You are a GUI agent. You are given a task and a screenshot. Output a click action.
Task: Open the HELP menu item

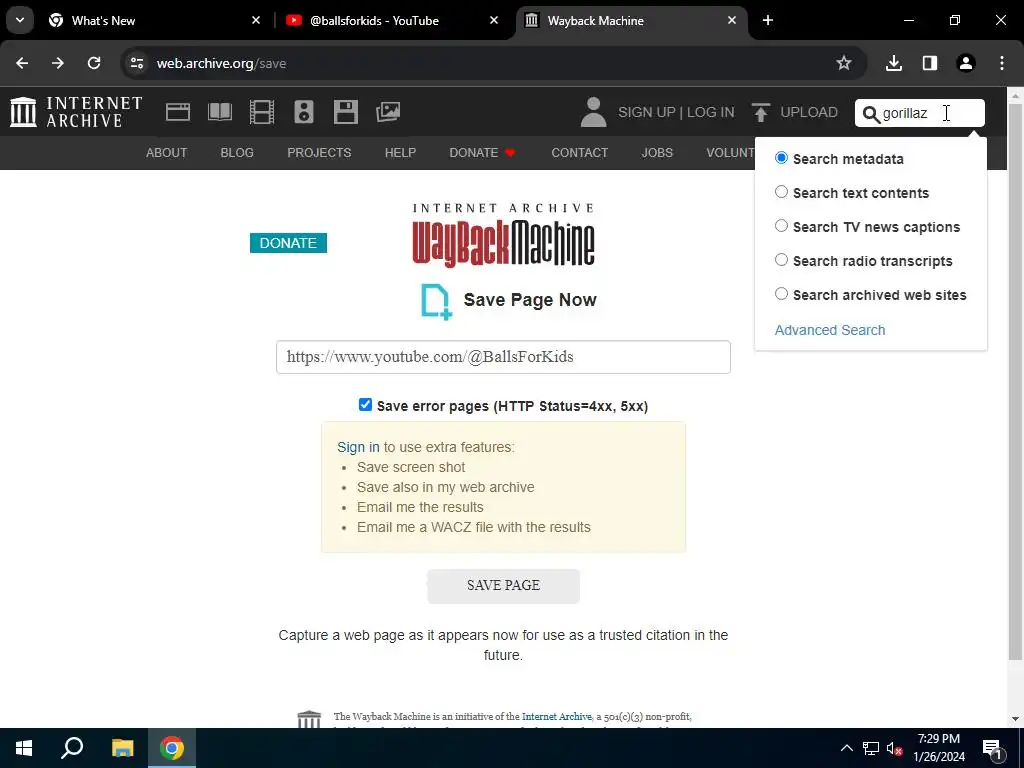coord(400,153)
